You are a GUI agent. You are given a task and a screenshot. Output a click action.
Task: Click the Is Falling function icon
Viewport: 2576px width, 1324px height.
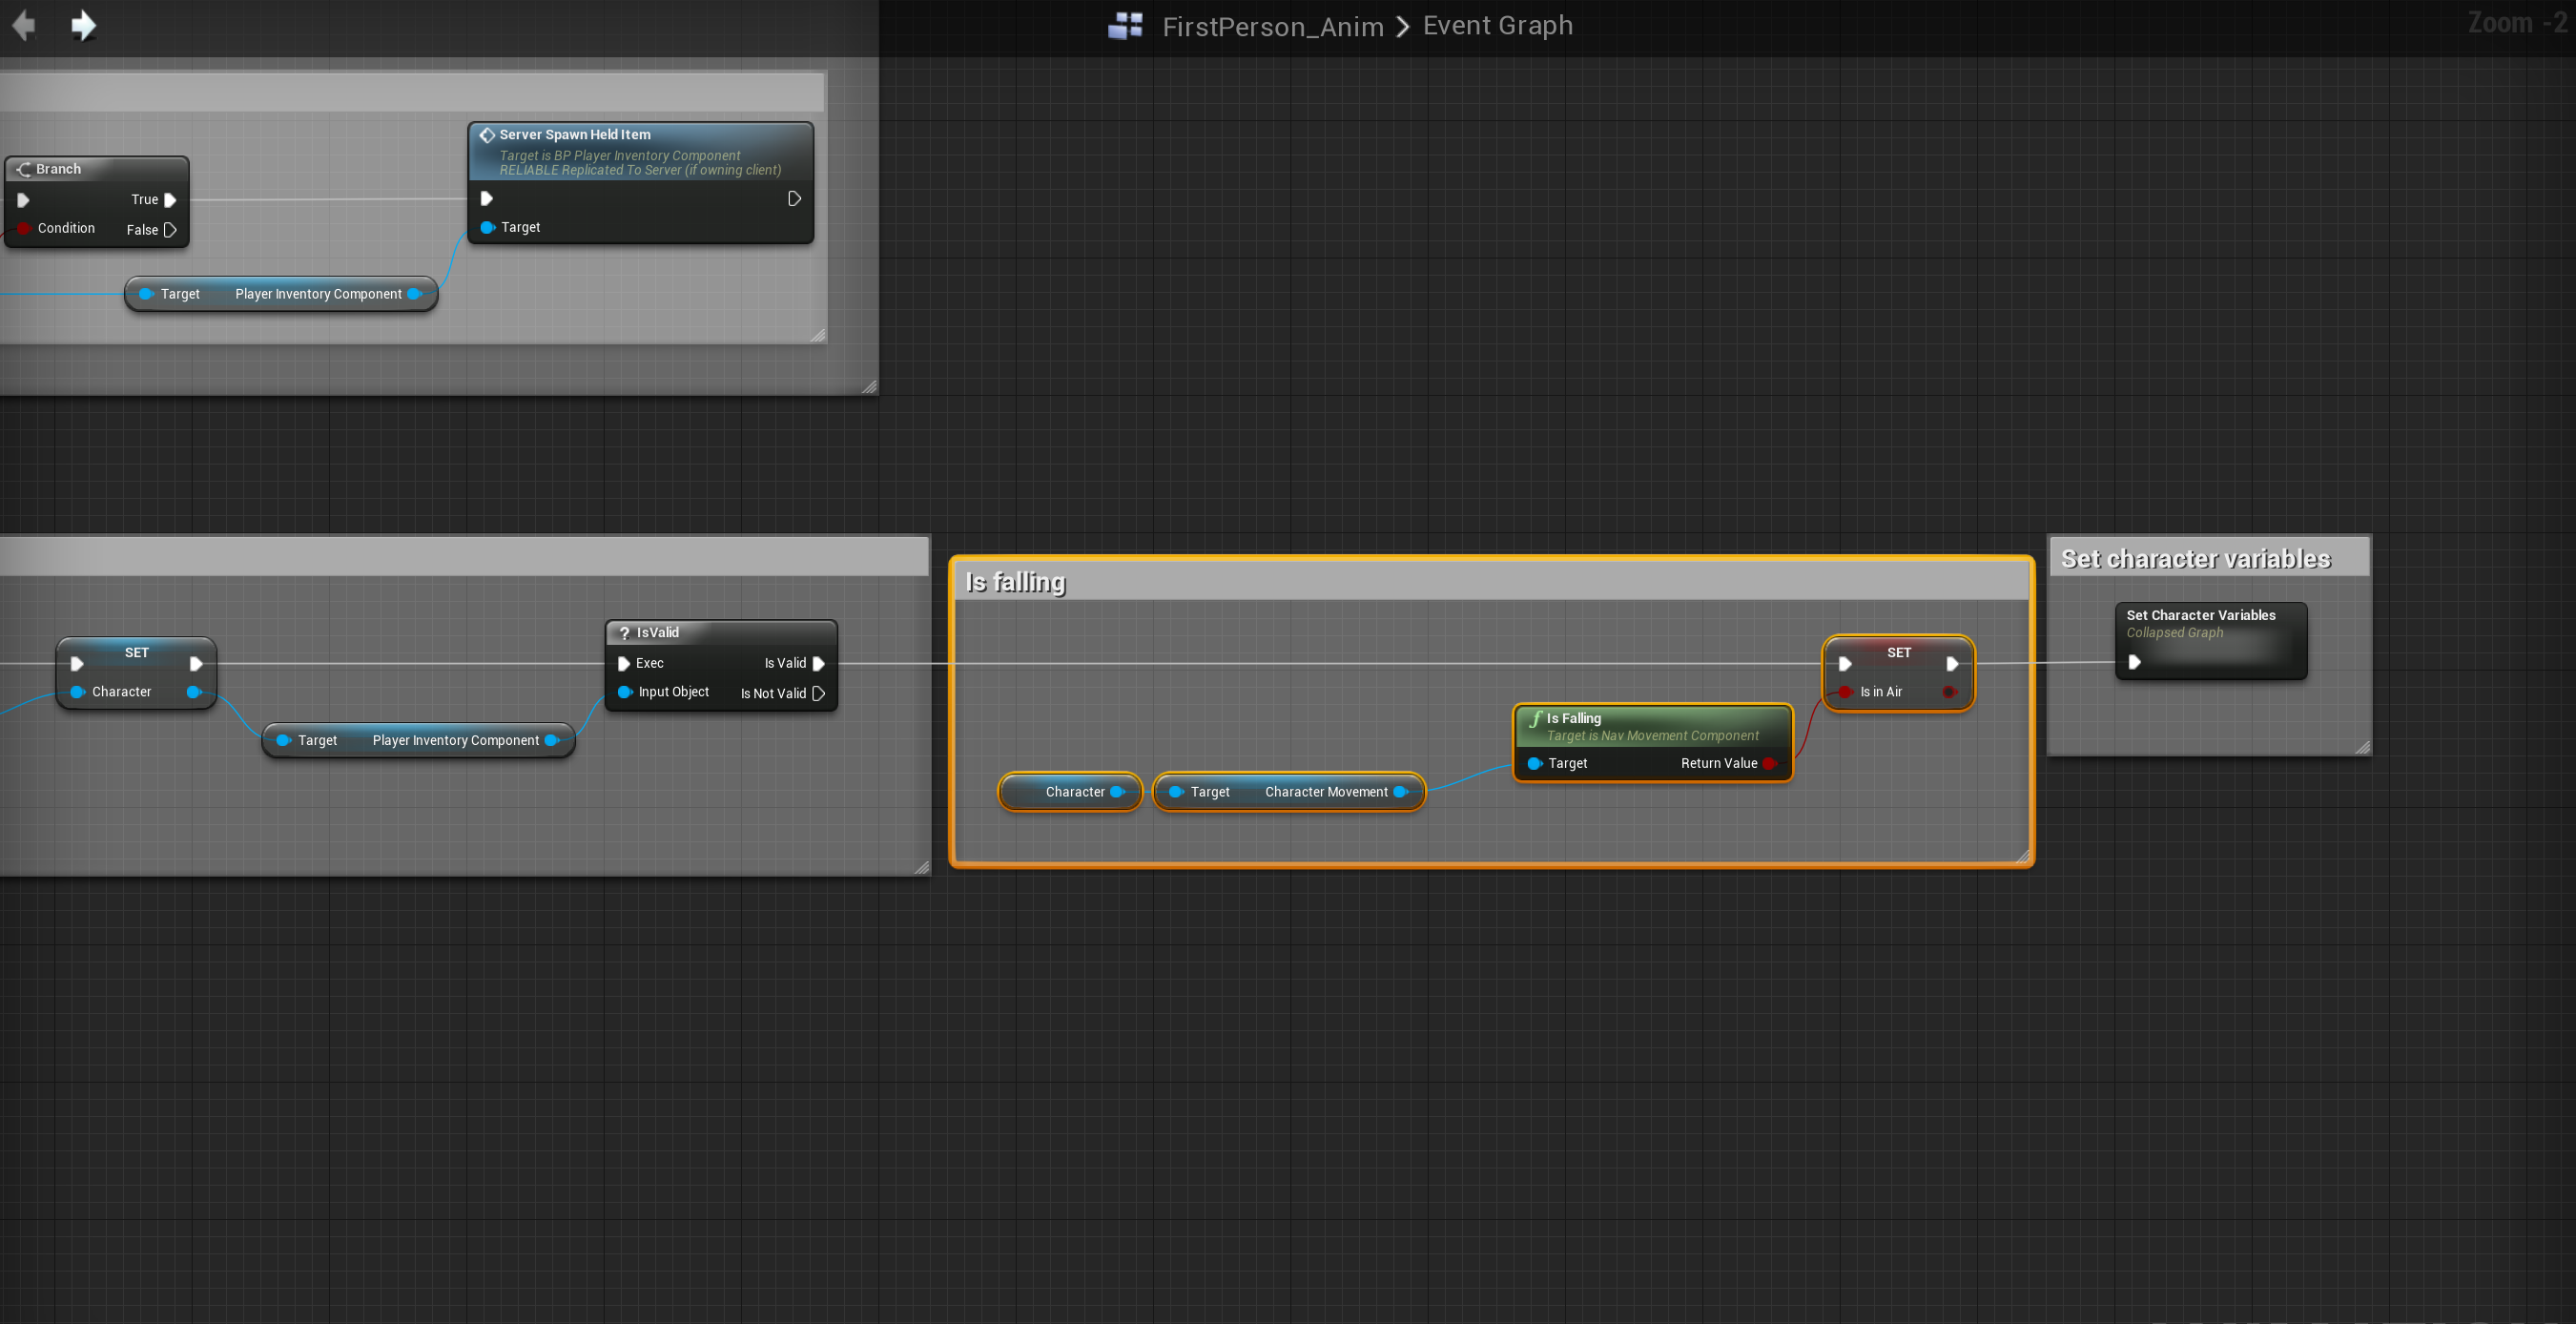pyautogui.click(x=1535, y=718)
